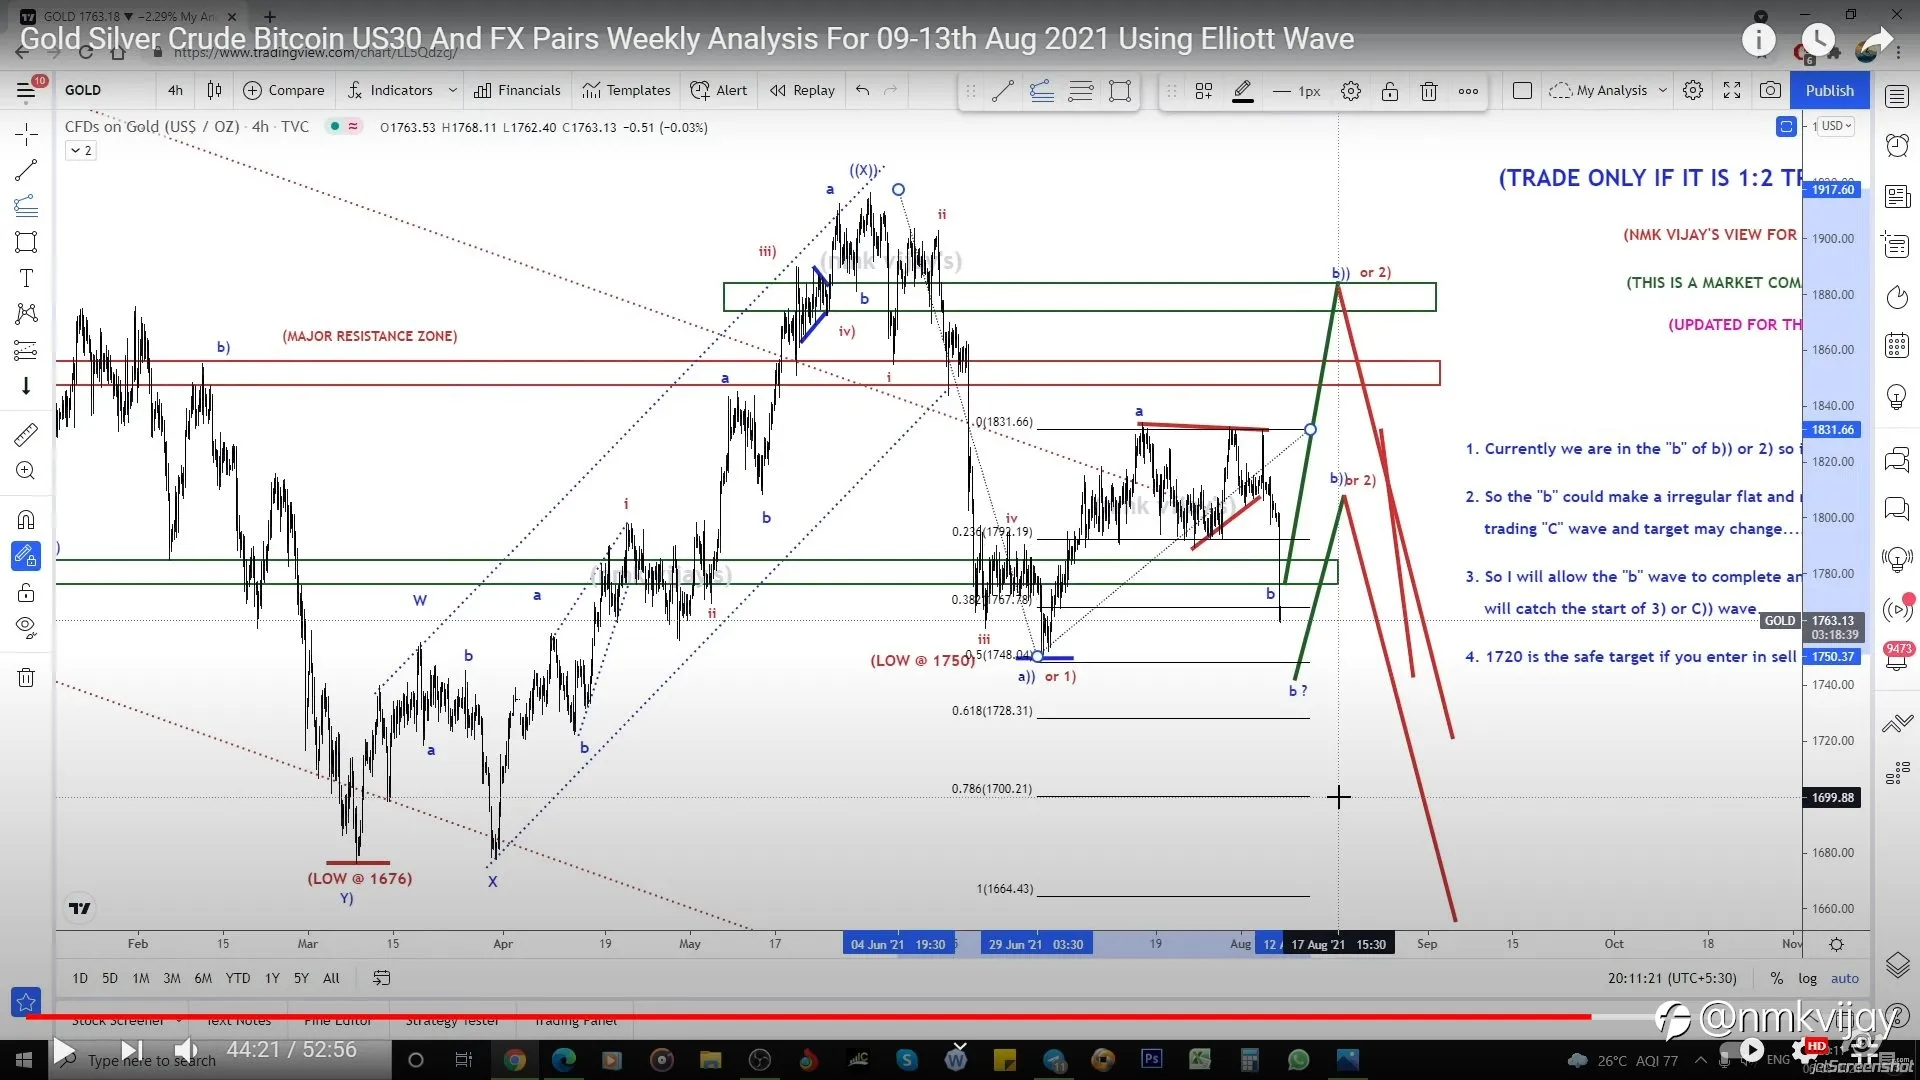The image size is (1920, 1080).
Task: Delete selected drawing with floating toolbar trash
Action: point(1429,91)
